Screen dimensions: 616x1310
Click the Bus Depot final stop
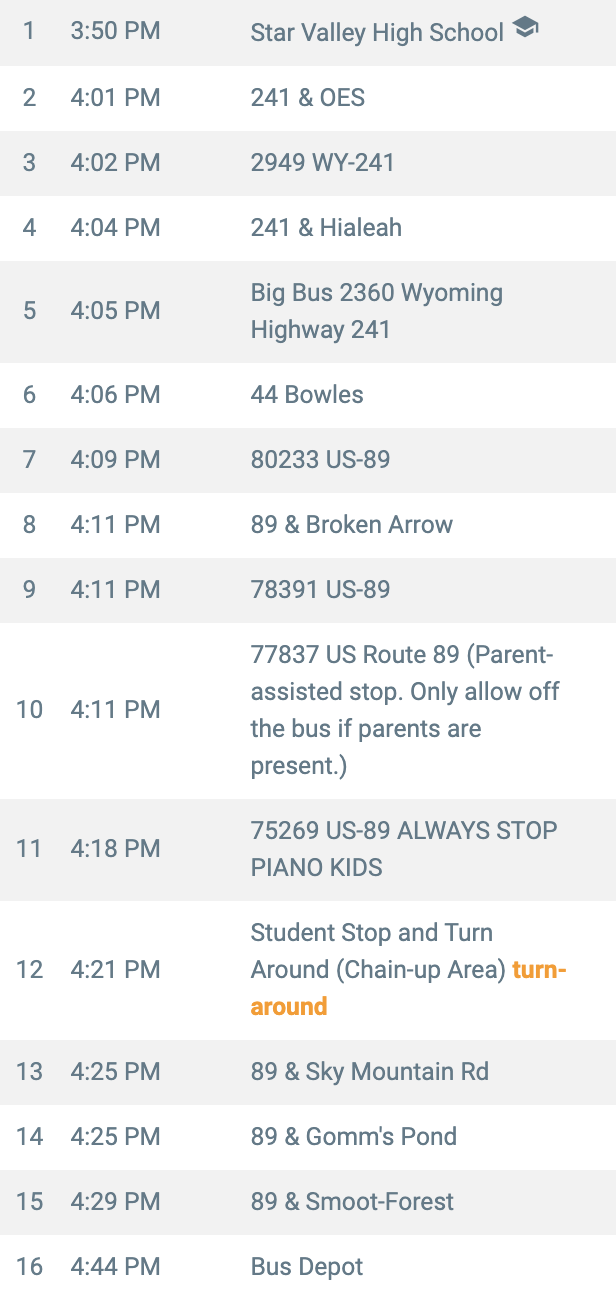click(x=307, y=1267)
